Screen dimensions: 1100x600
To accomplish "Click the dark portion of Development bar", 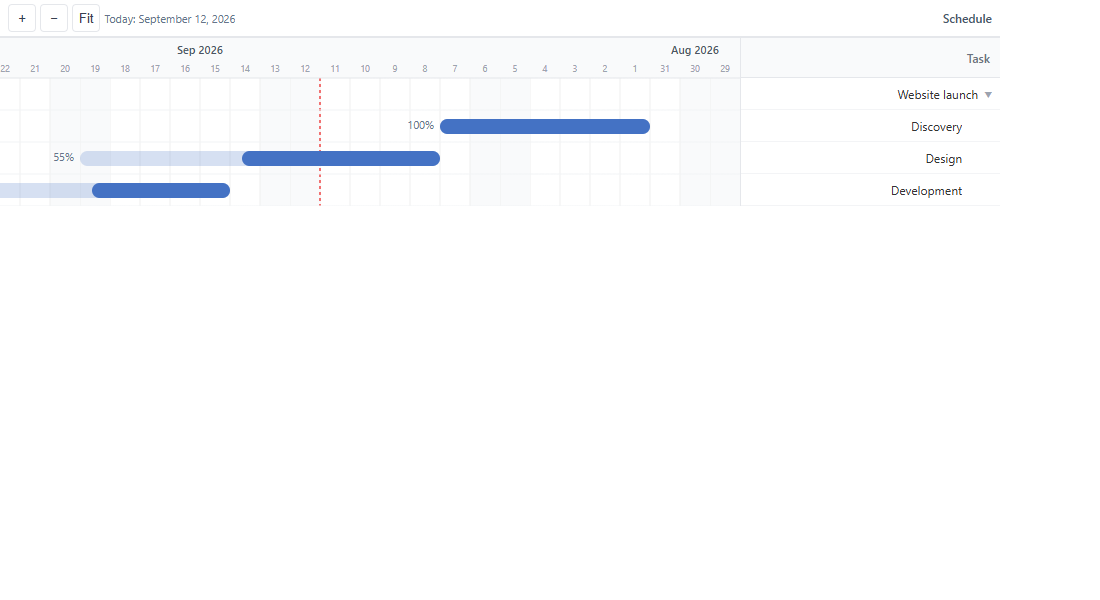I will (x=161, y=190).
